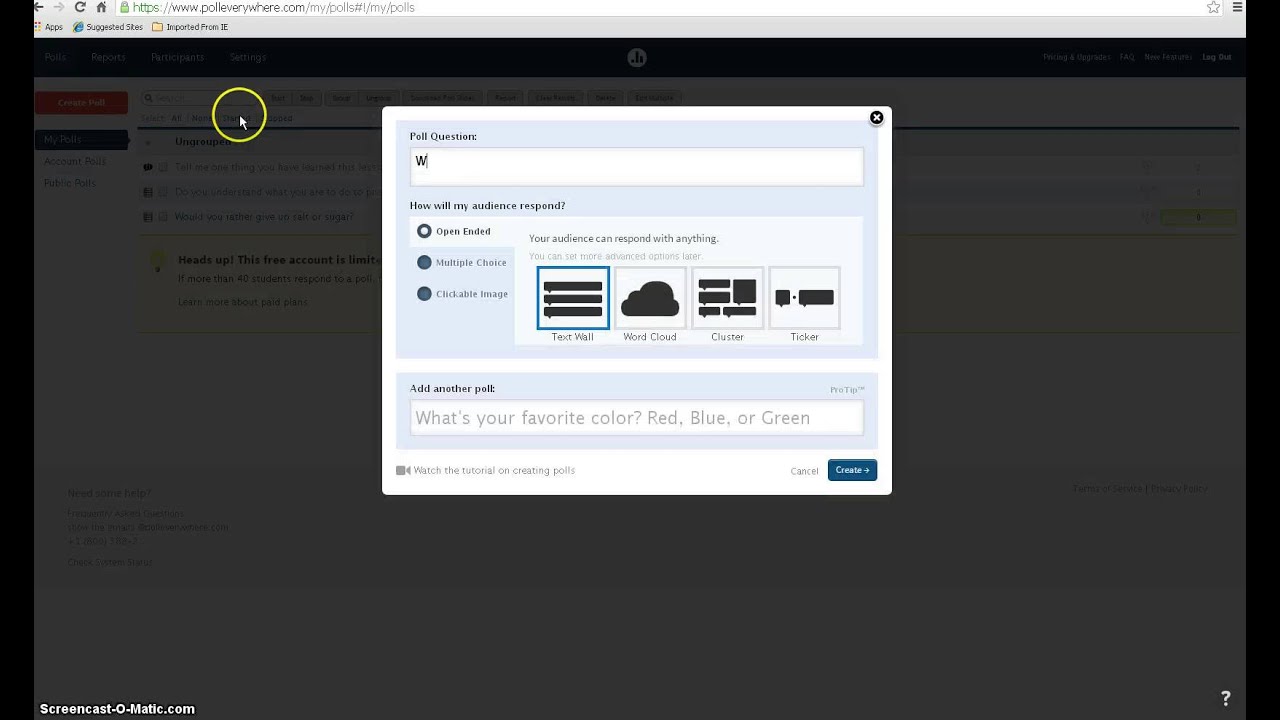Open the New Features link
The width and height of the screenshot is (1280, 720).
pos(1168,57)
